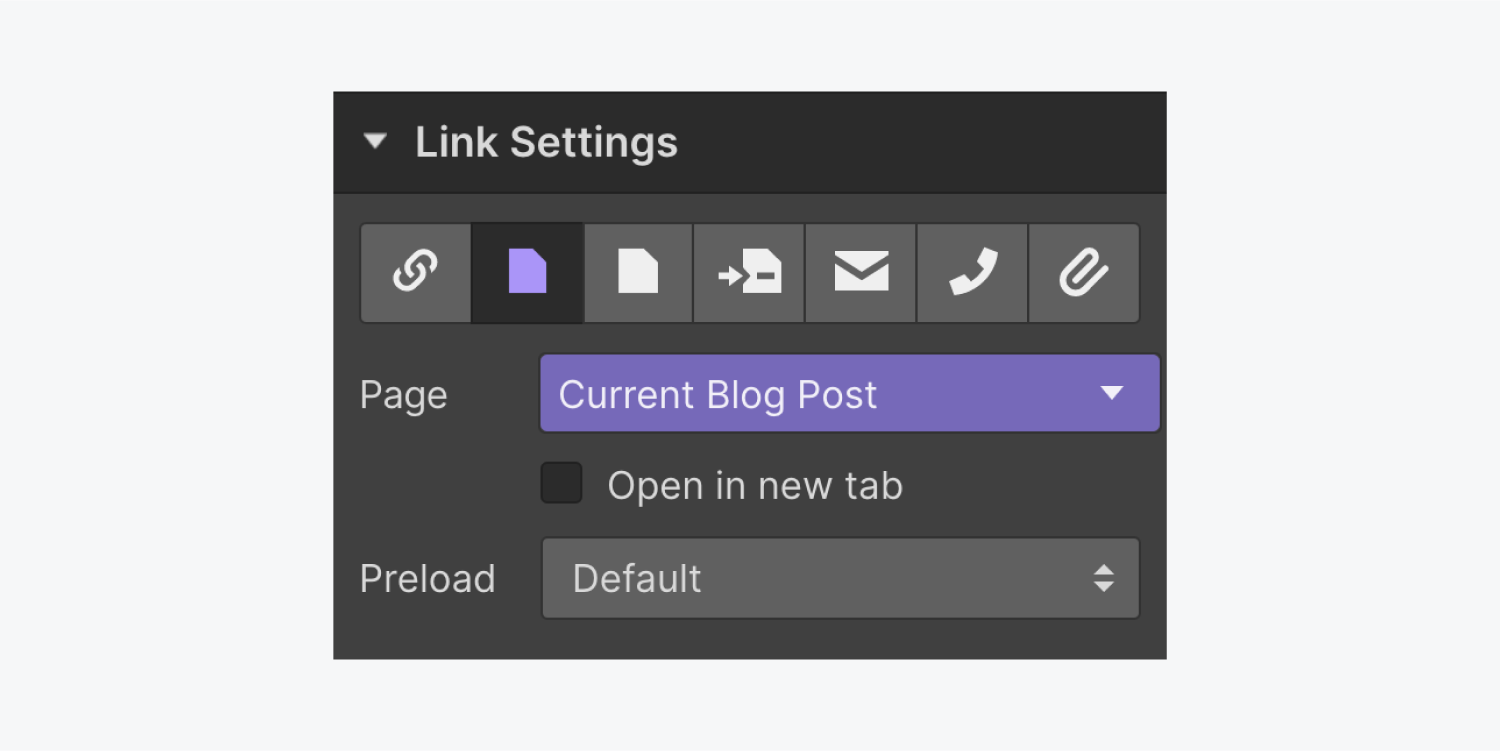
Task: Click the 'Open in new tab' label text
Action: [755, 486]
